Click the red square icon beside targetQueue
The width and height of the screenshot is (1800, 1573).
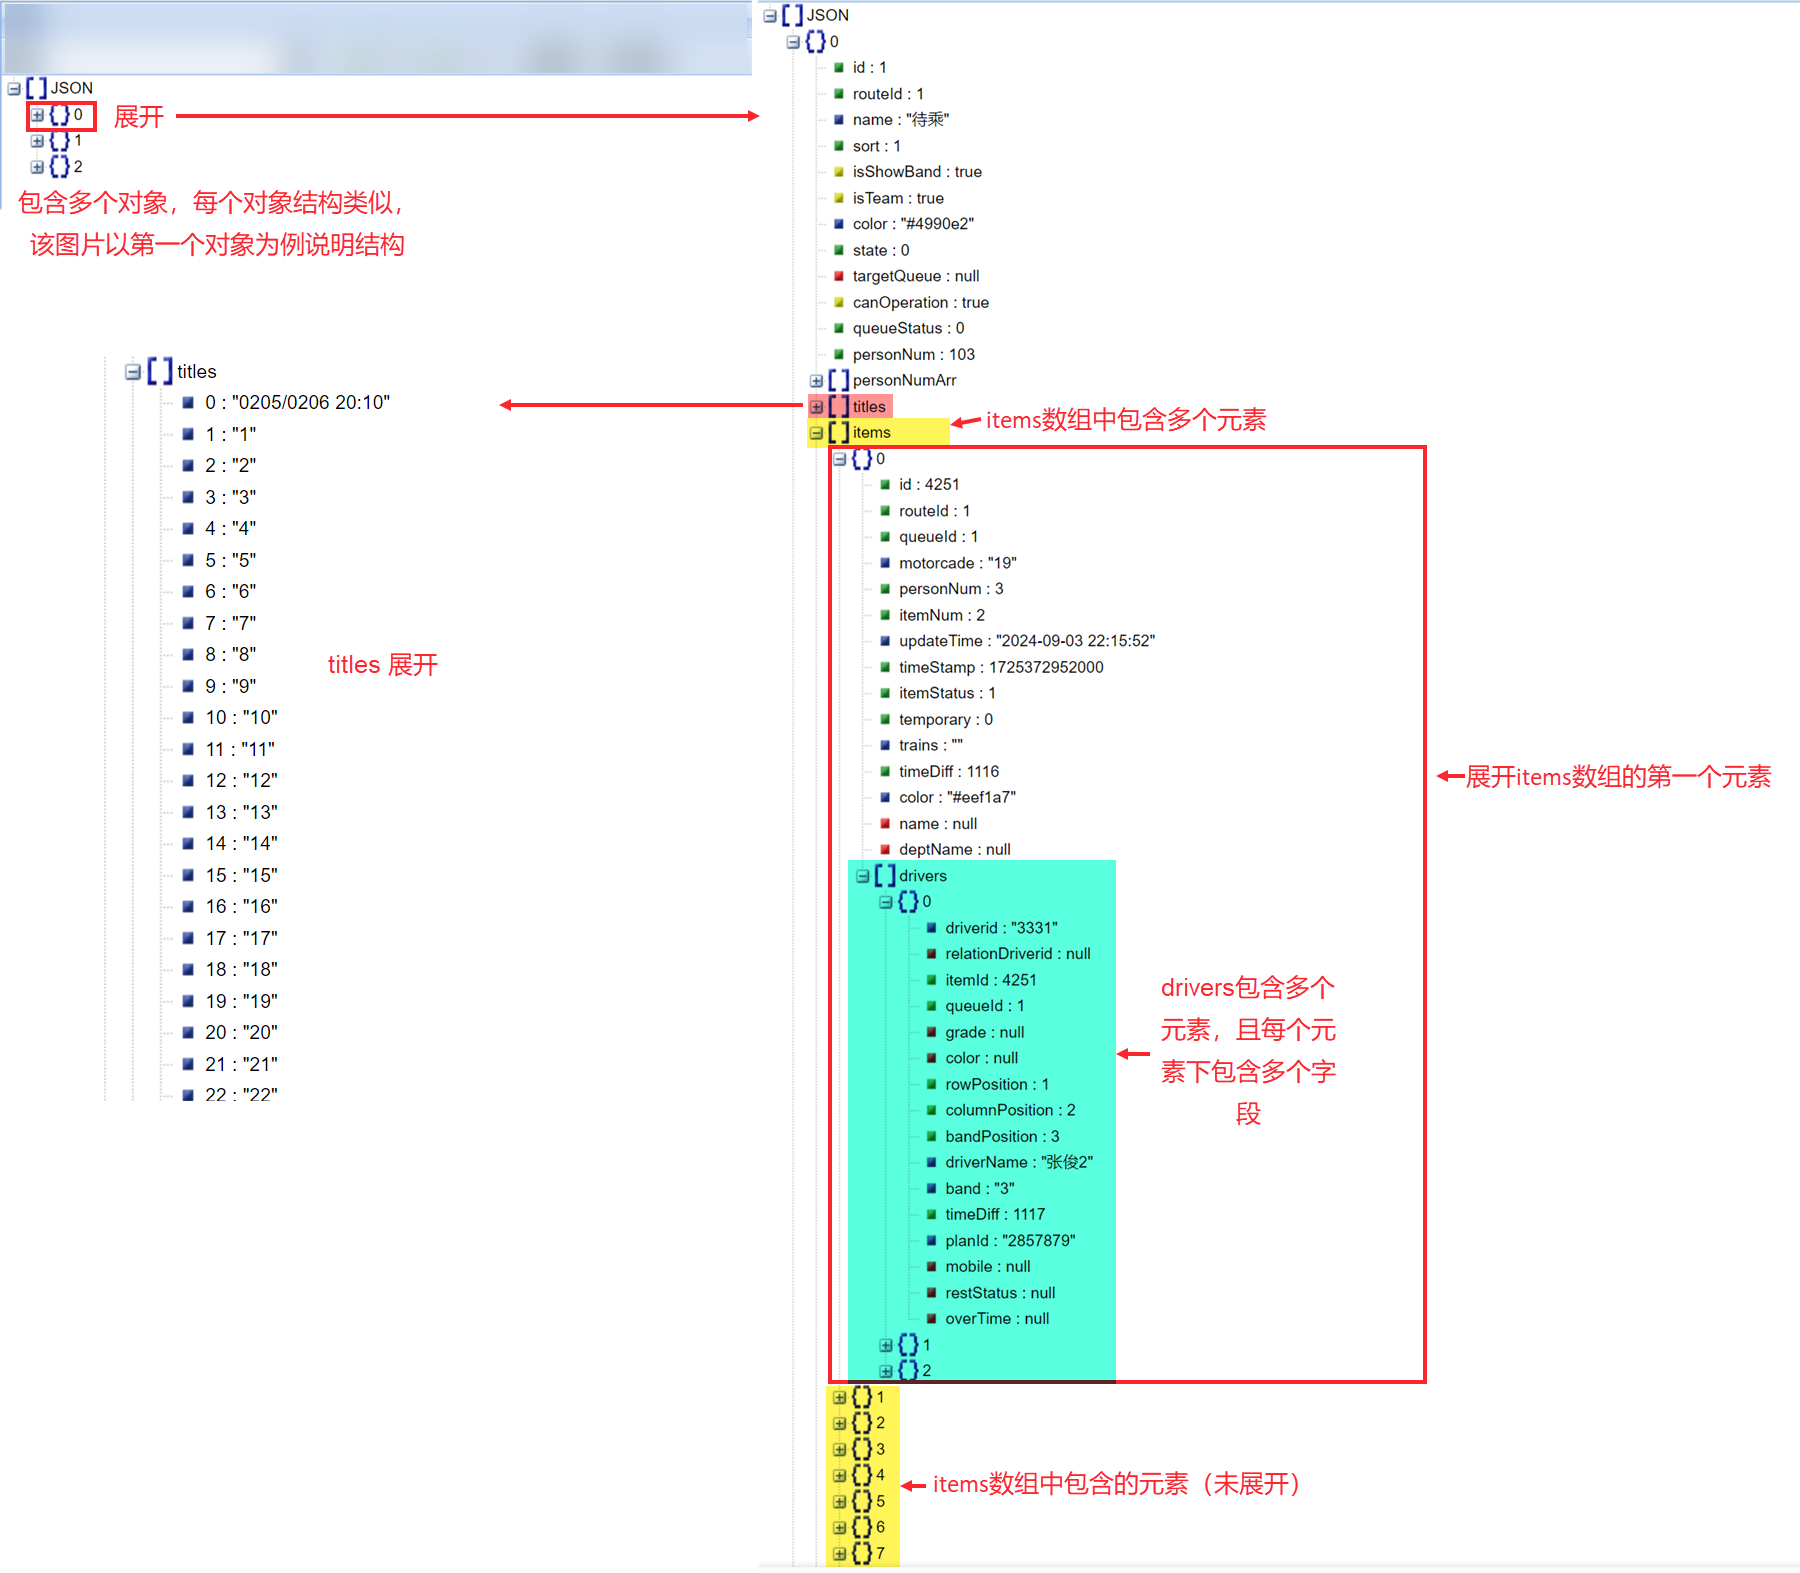click(839, 276)
